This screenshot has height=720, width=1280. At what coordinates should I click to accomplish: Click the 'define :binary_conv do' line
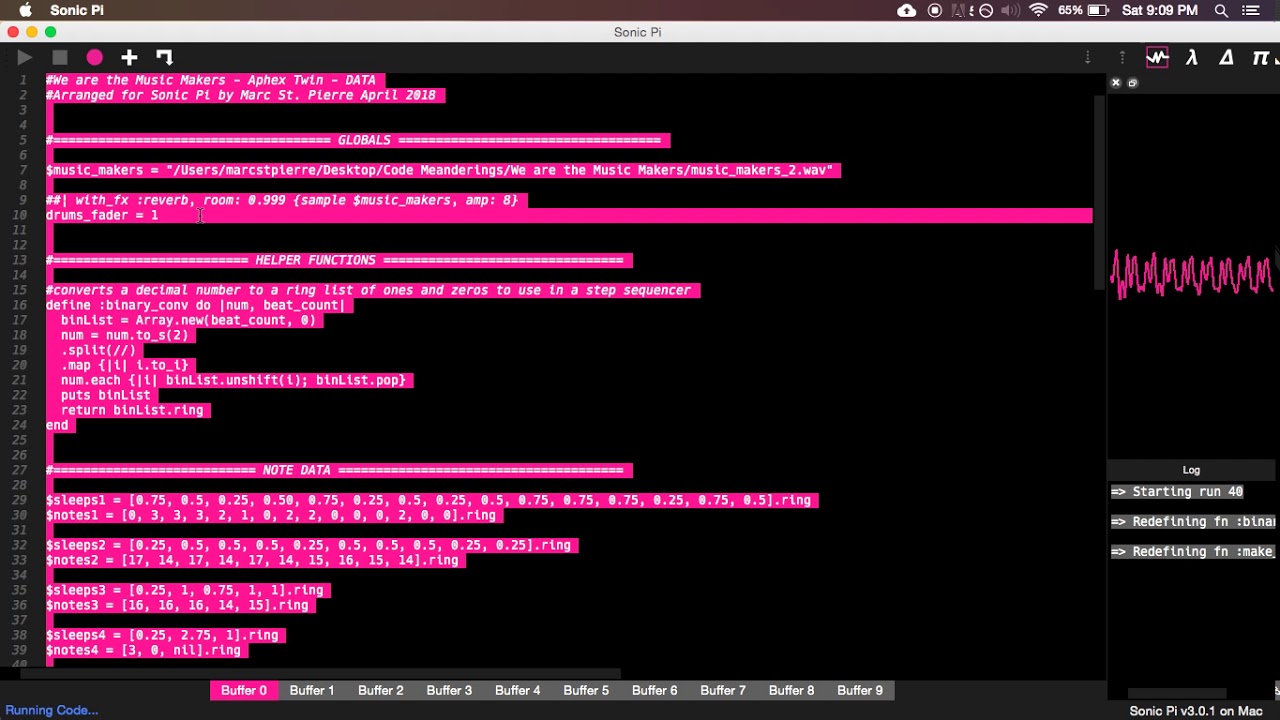coord(195,305)
